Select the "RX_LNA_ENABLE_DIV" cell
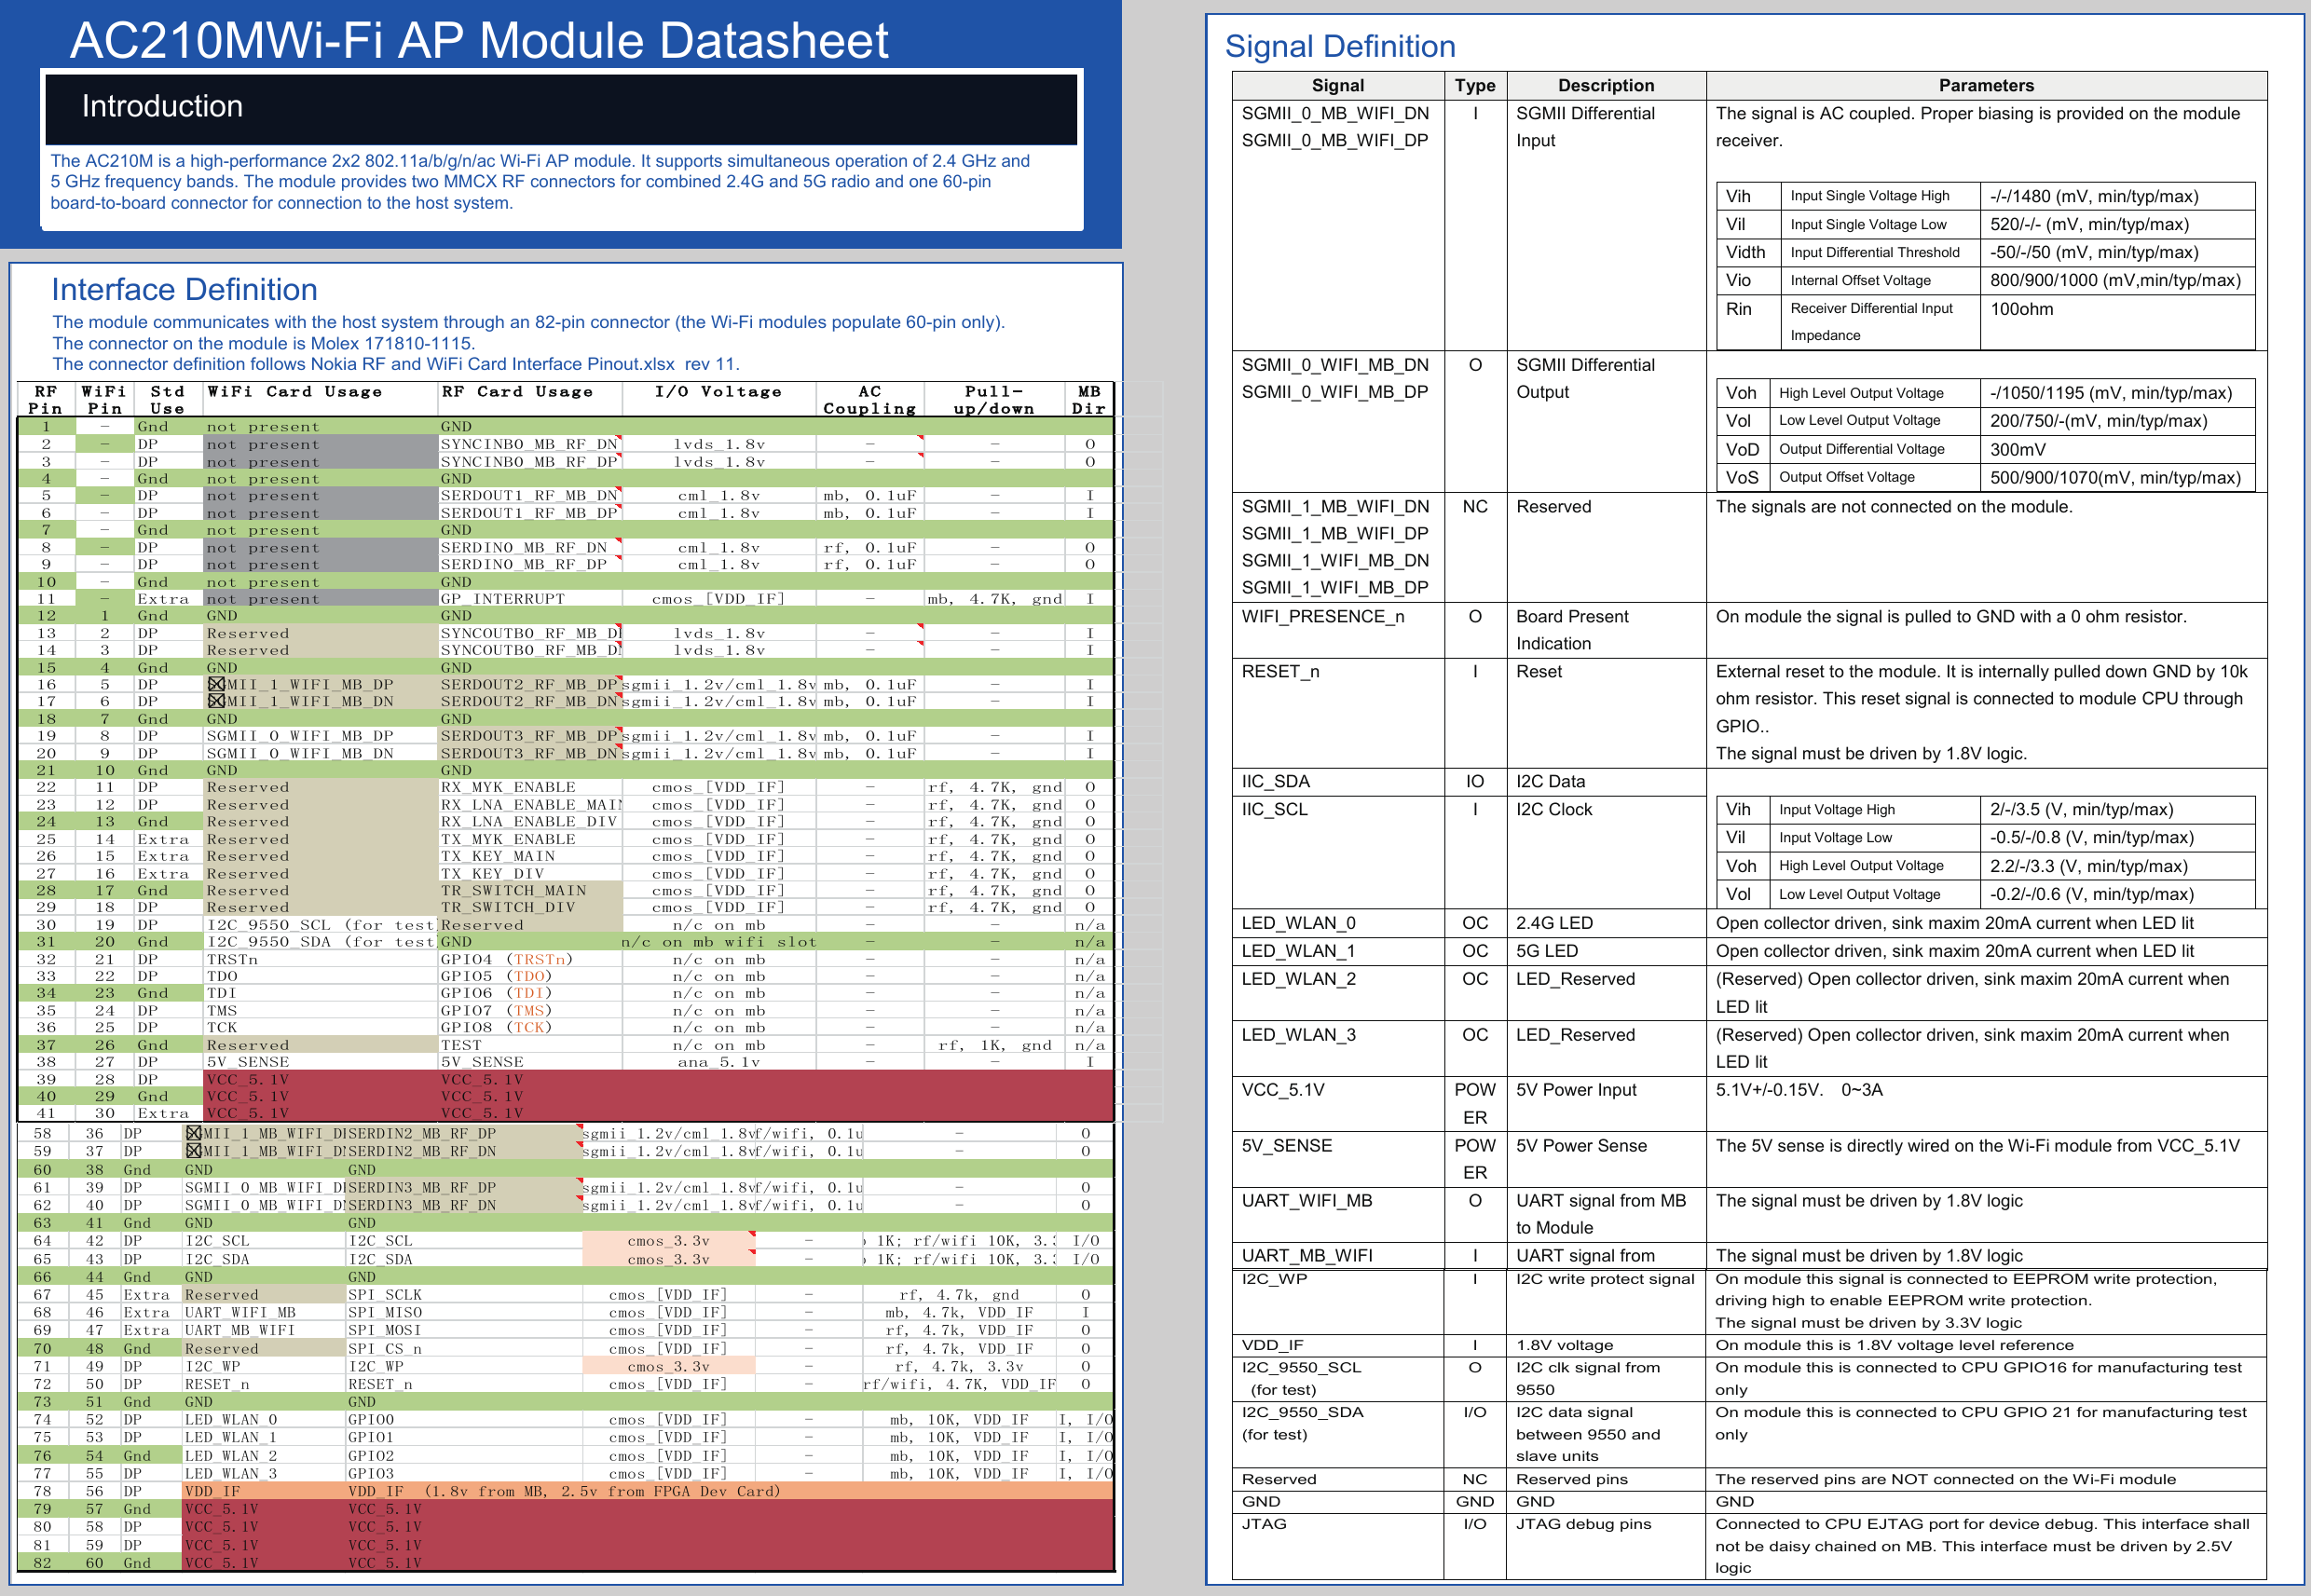Screen dimensions: 2312x1596 [529, 822]
